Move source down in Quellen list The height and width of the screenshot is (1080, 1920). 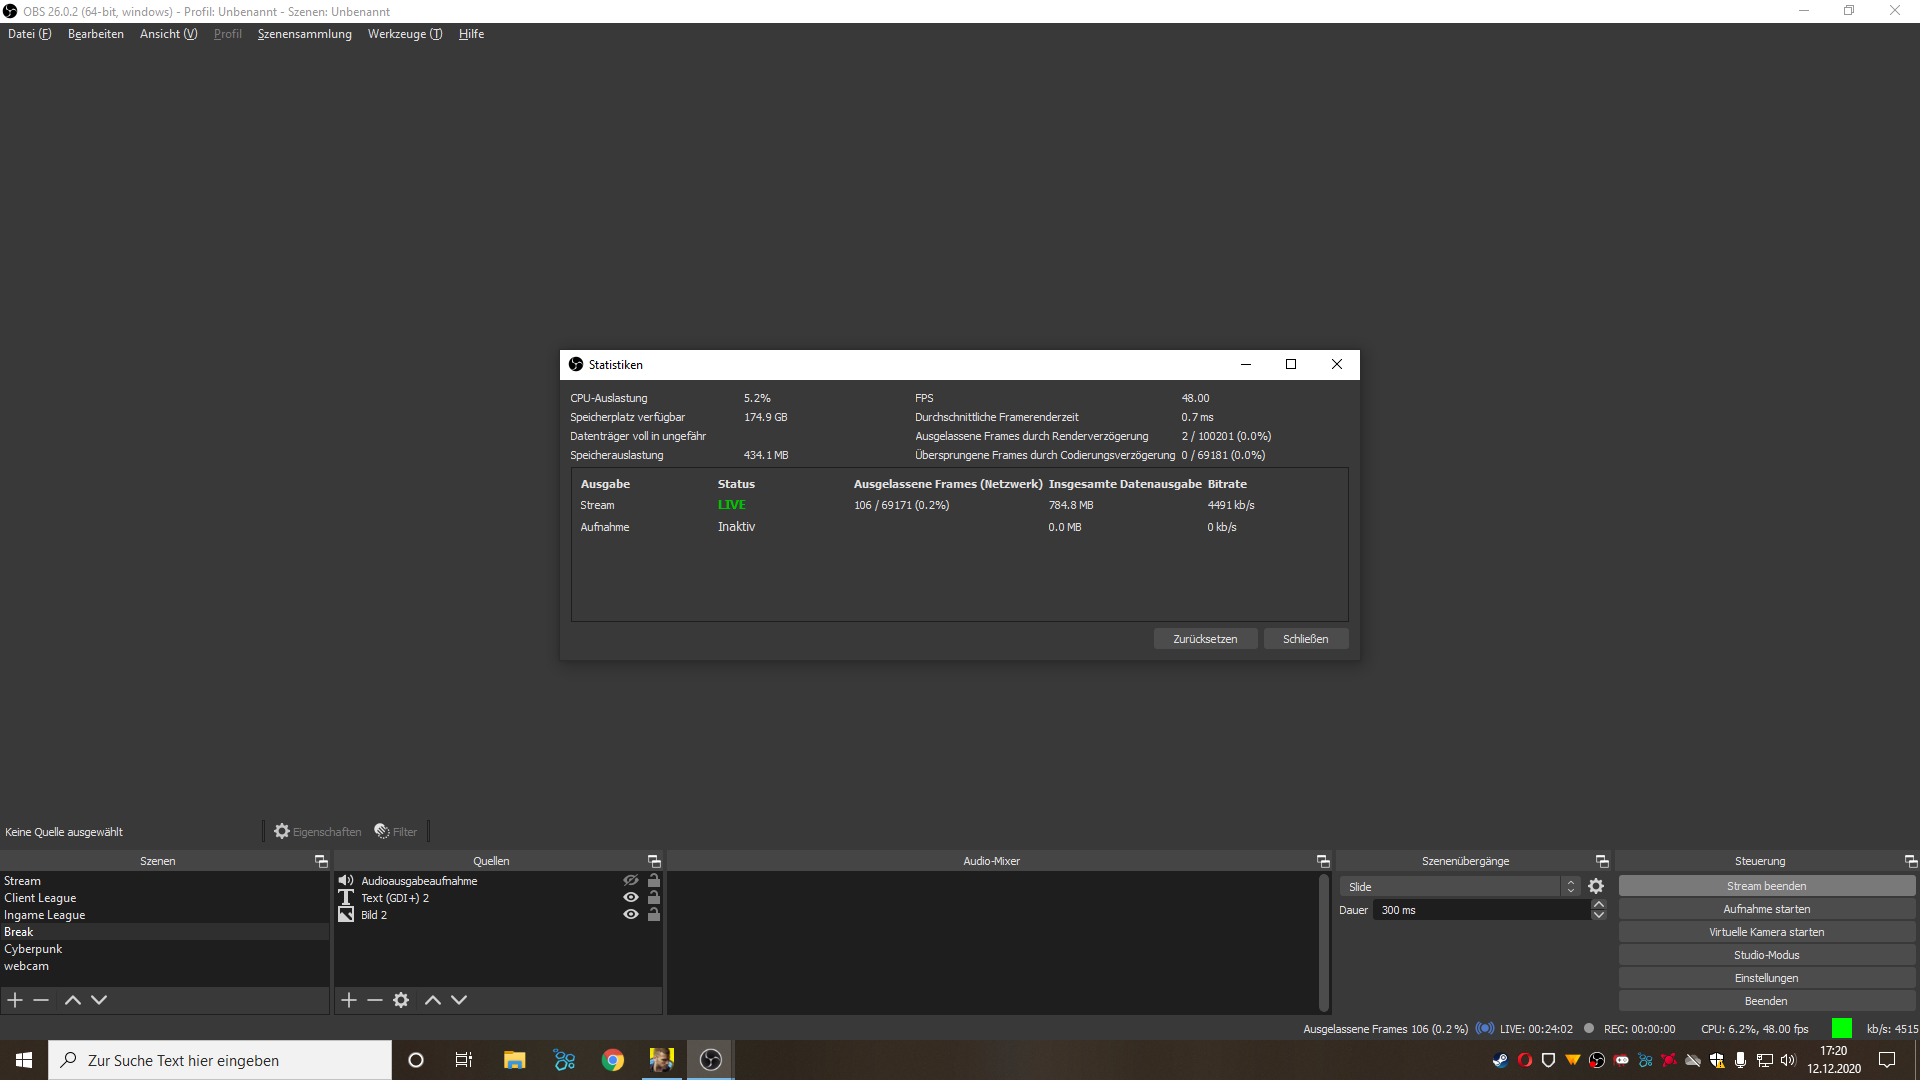click(x=459, y=1000)
